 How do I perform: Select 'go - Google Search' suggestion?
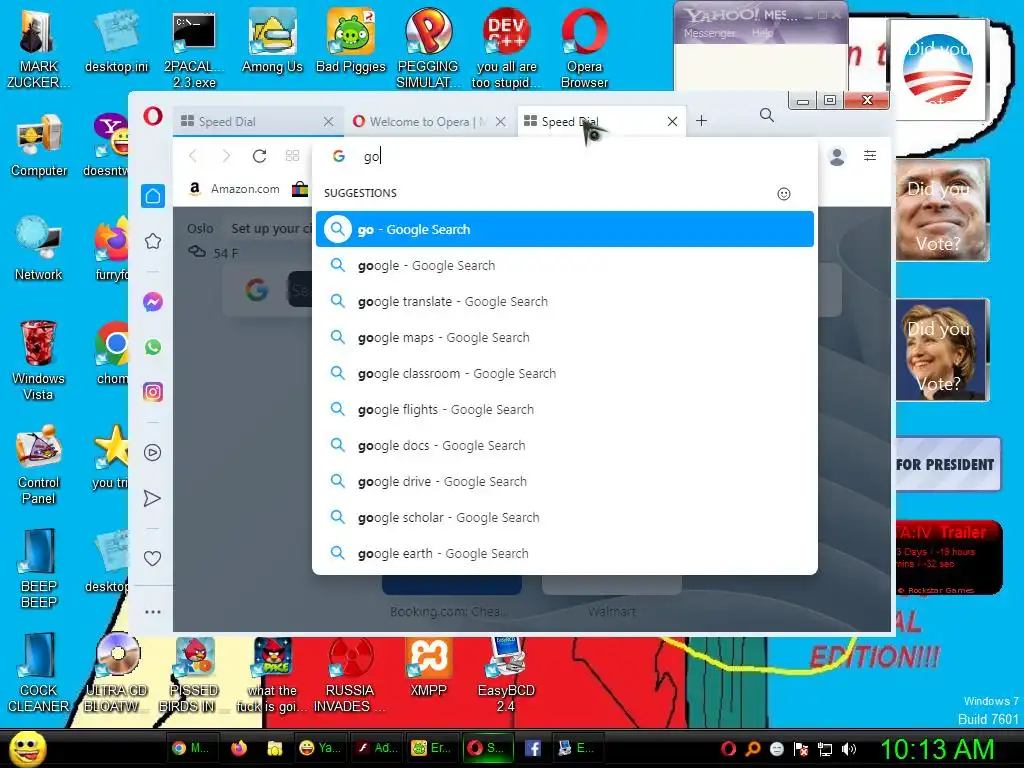click(565, 229)
